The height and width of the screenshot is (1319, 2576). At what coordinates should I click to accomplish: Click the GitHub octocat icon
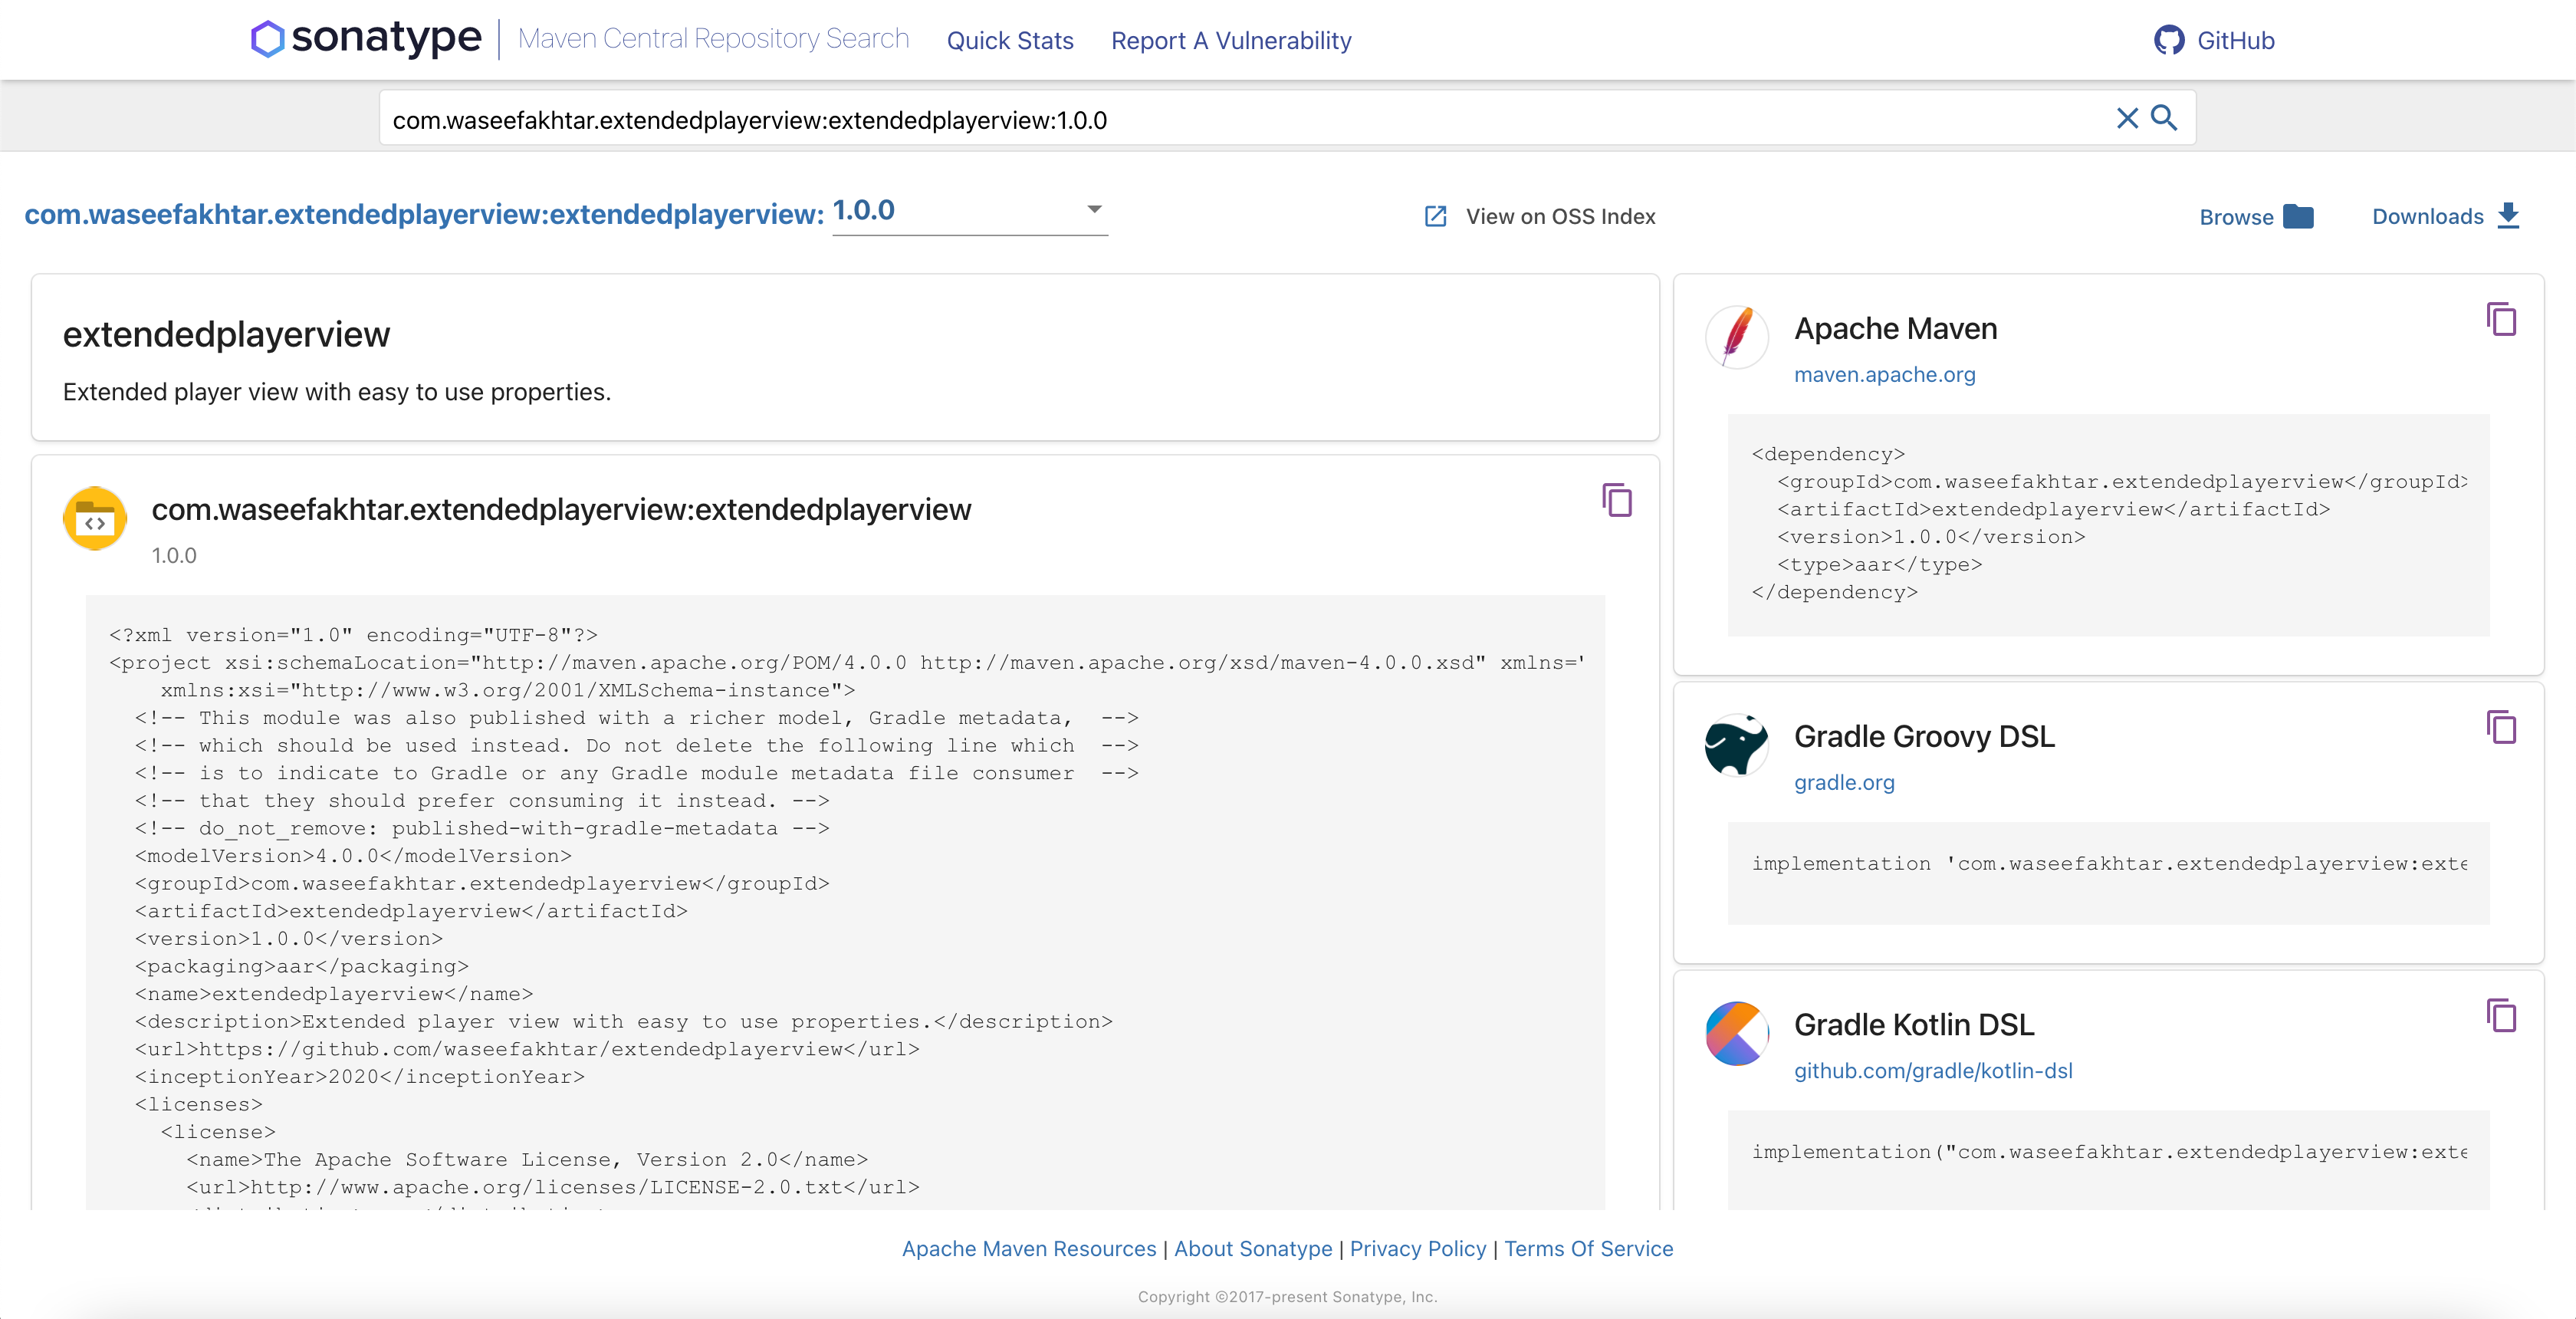(x=2168, y=40)
